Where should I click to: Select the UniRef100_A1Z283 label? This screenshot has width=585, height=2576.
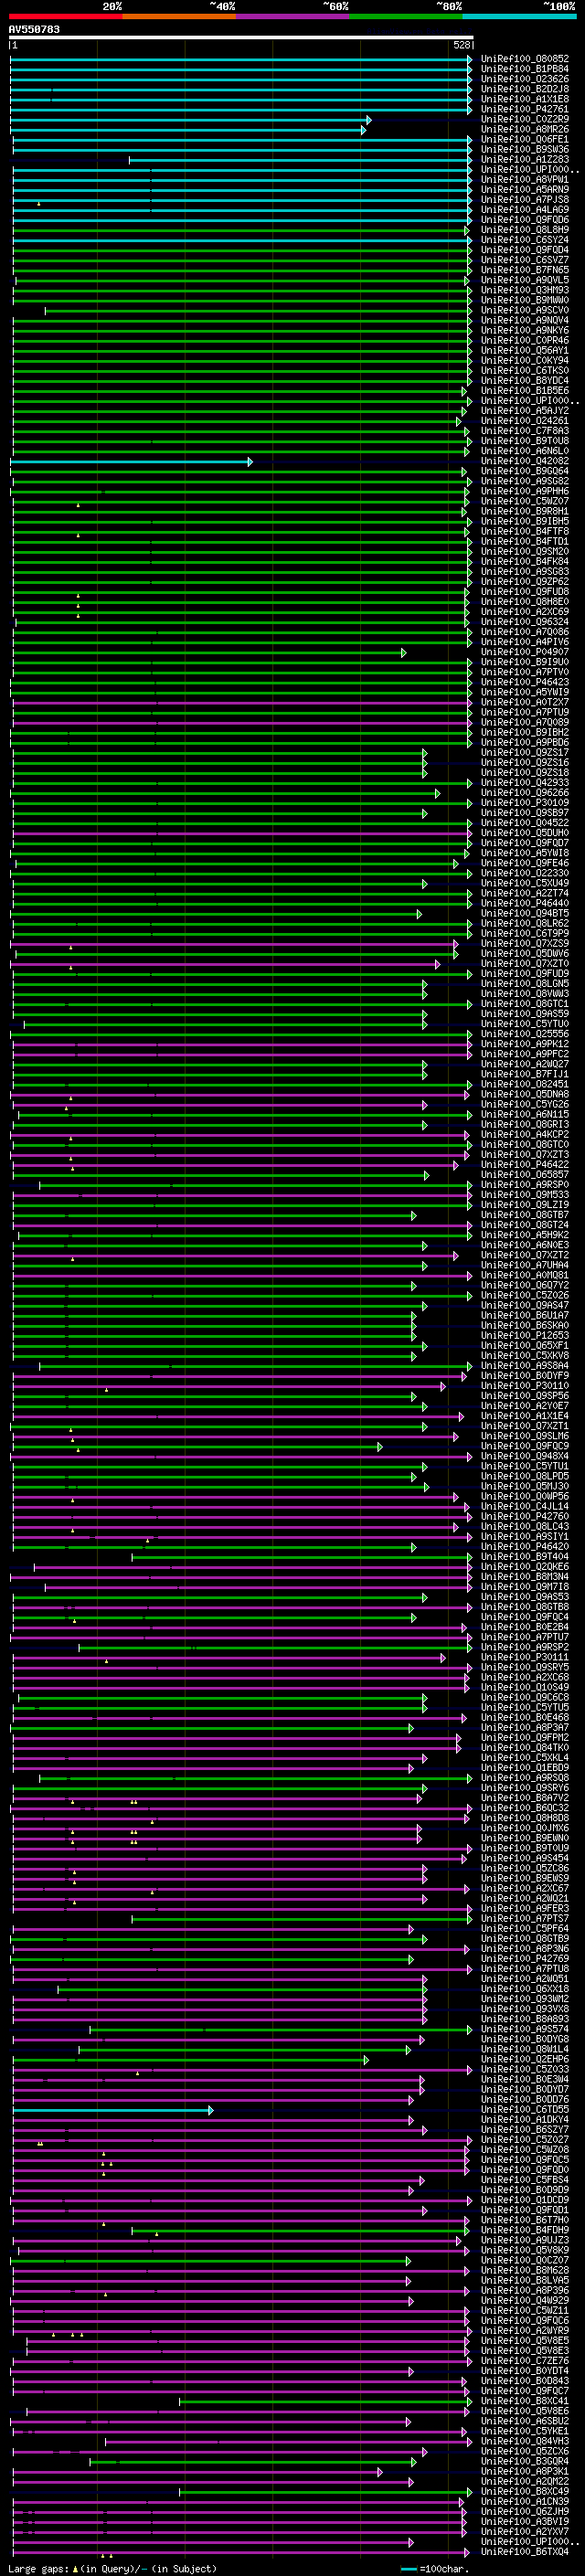[x=525, y=159]
